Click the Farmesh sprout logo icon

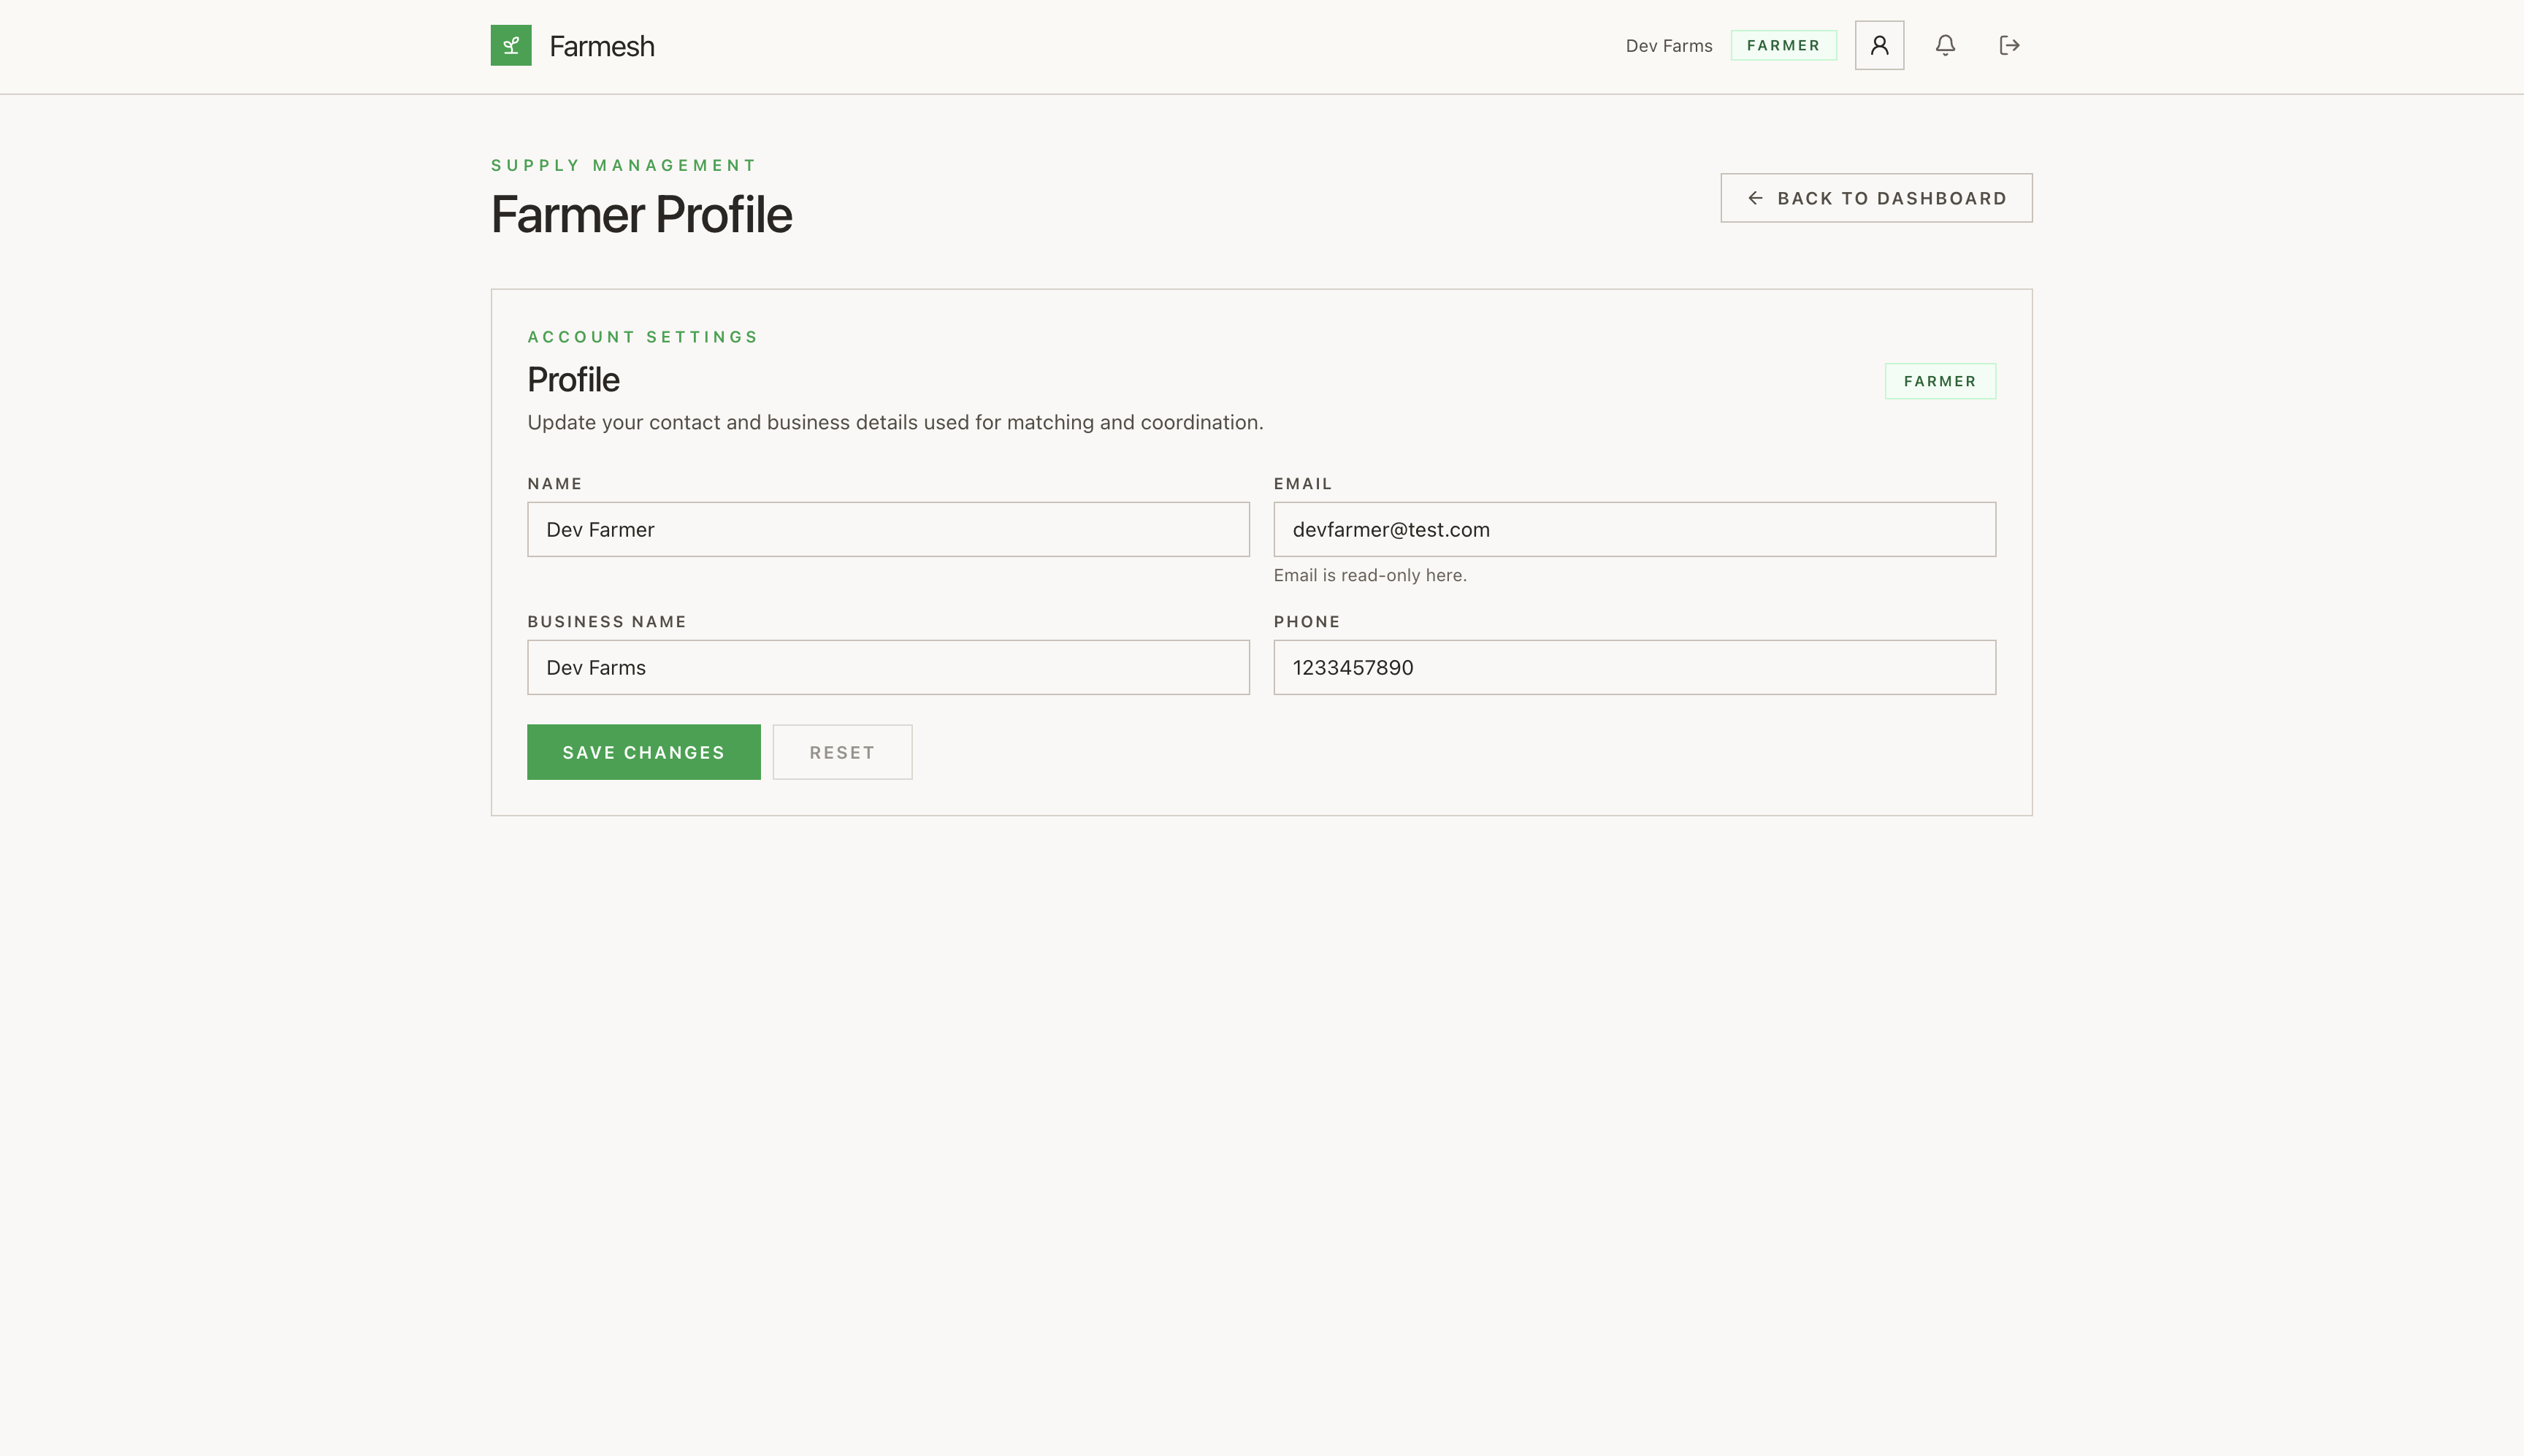(510, 45)
